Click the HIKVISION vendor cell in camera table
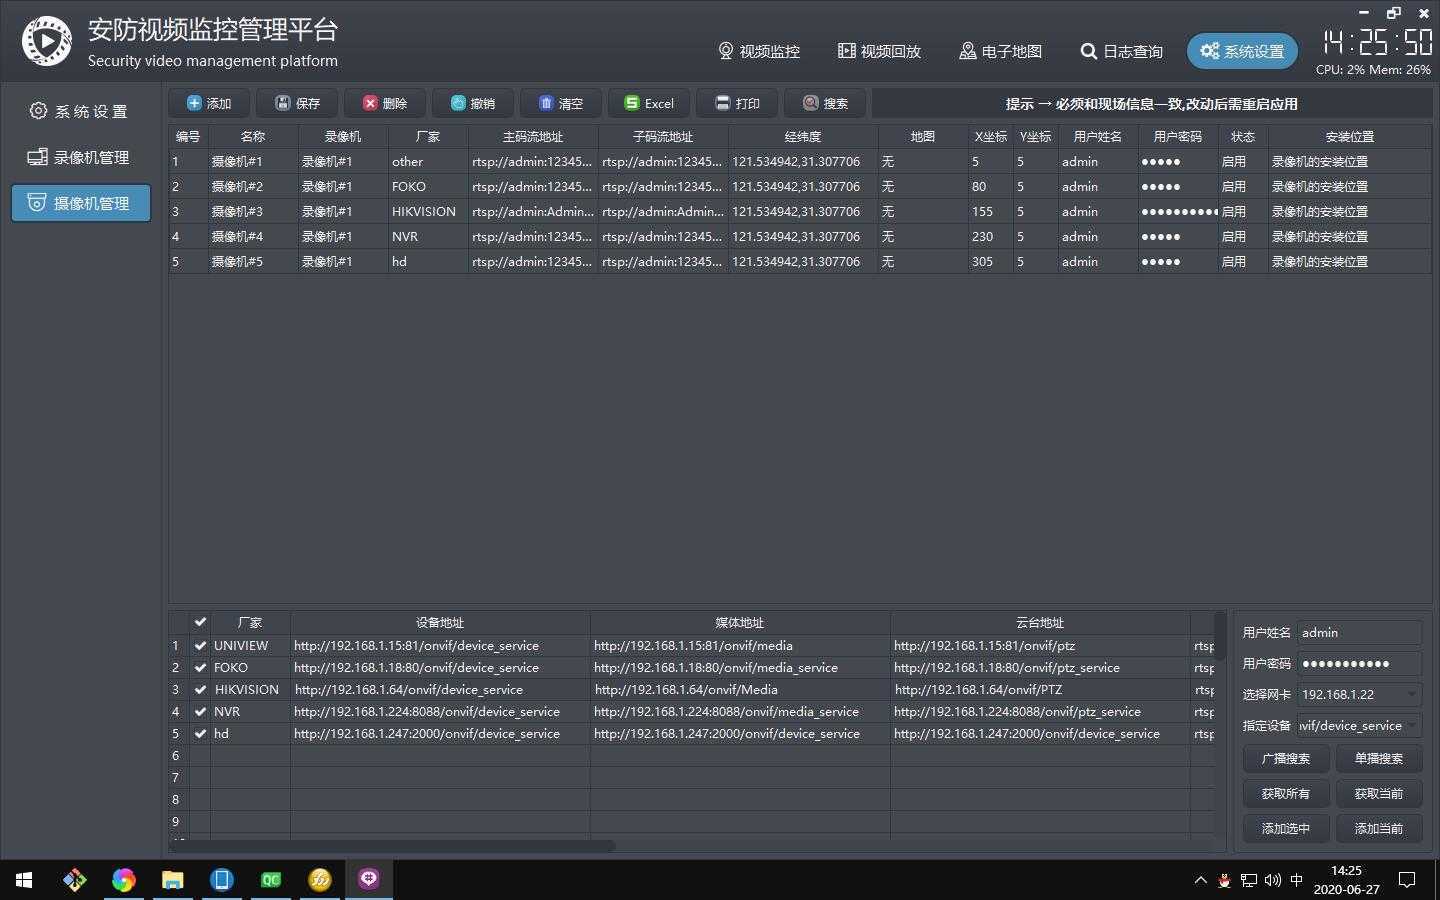The image size is (1440, 900). tap(428, 211)
